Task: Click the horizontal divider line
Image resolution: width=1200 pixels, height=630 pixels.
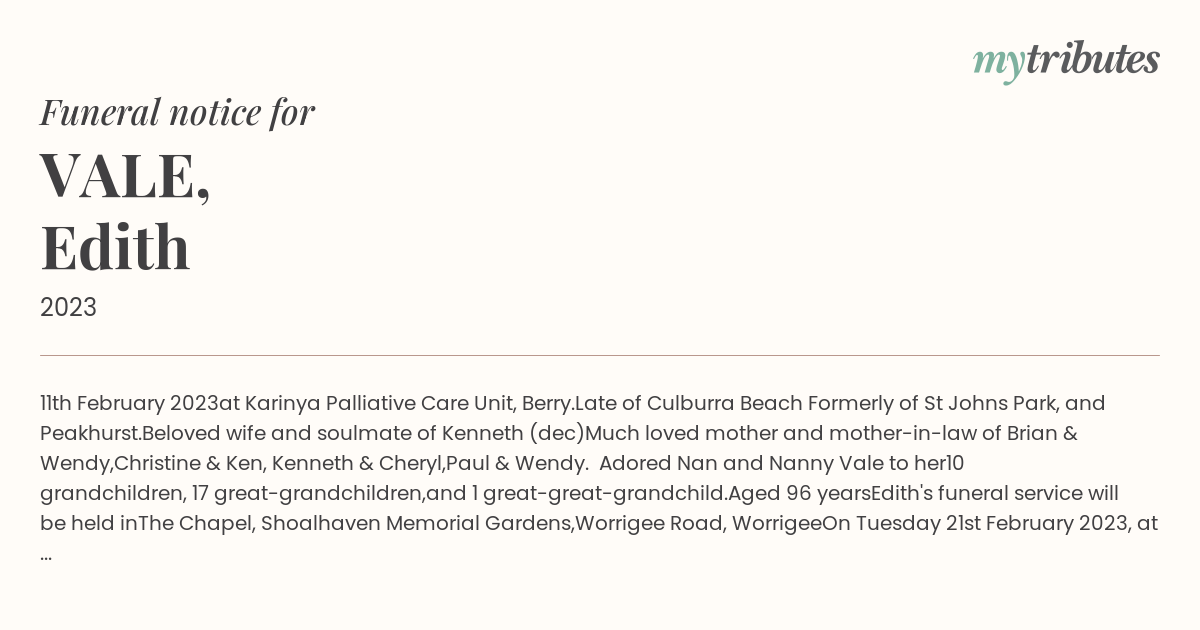Action: tap(600, 355)
